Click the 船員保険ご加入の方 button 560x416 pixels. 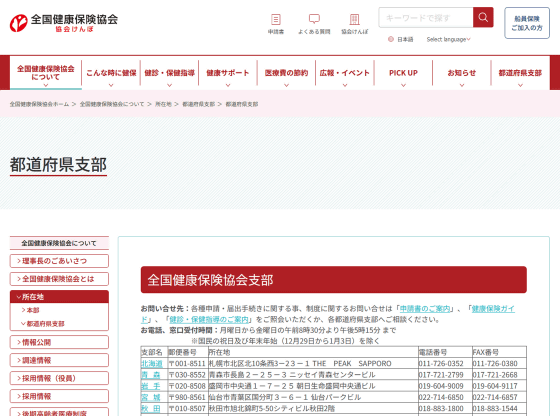(527, 23)
